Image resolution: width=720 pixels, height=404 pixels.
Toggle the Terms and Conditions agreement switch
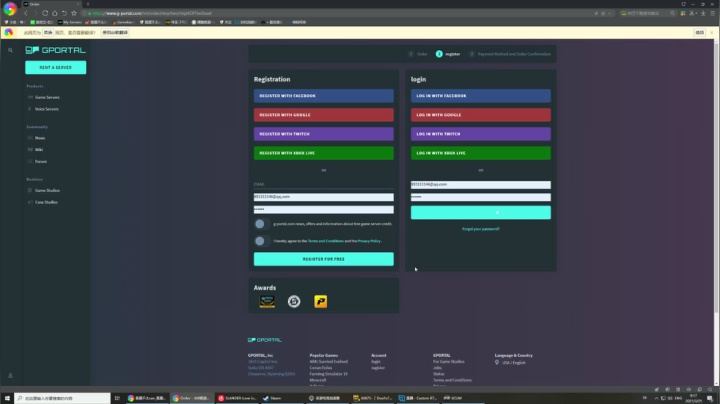click(x=260, y=241)
